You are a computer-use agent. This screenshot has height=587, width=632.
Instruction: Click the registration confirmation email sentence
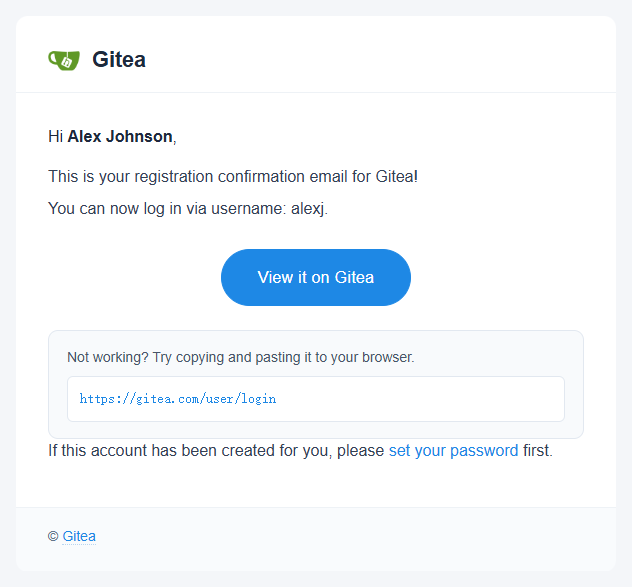click(x=233, y=177)
